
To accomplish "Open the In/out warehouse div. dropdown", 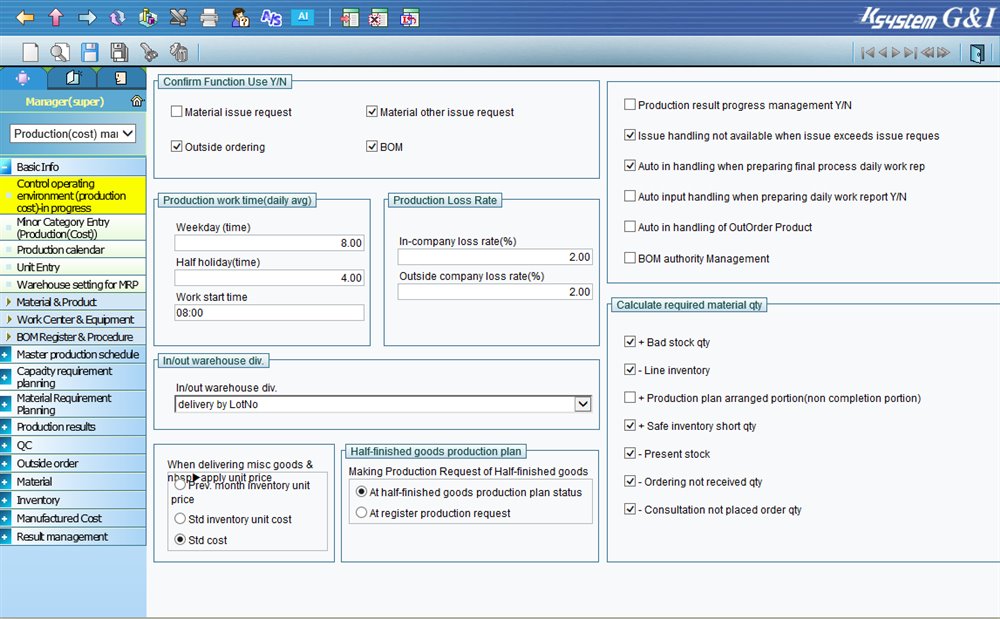I will tap(582, 404).
